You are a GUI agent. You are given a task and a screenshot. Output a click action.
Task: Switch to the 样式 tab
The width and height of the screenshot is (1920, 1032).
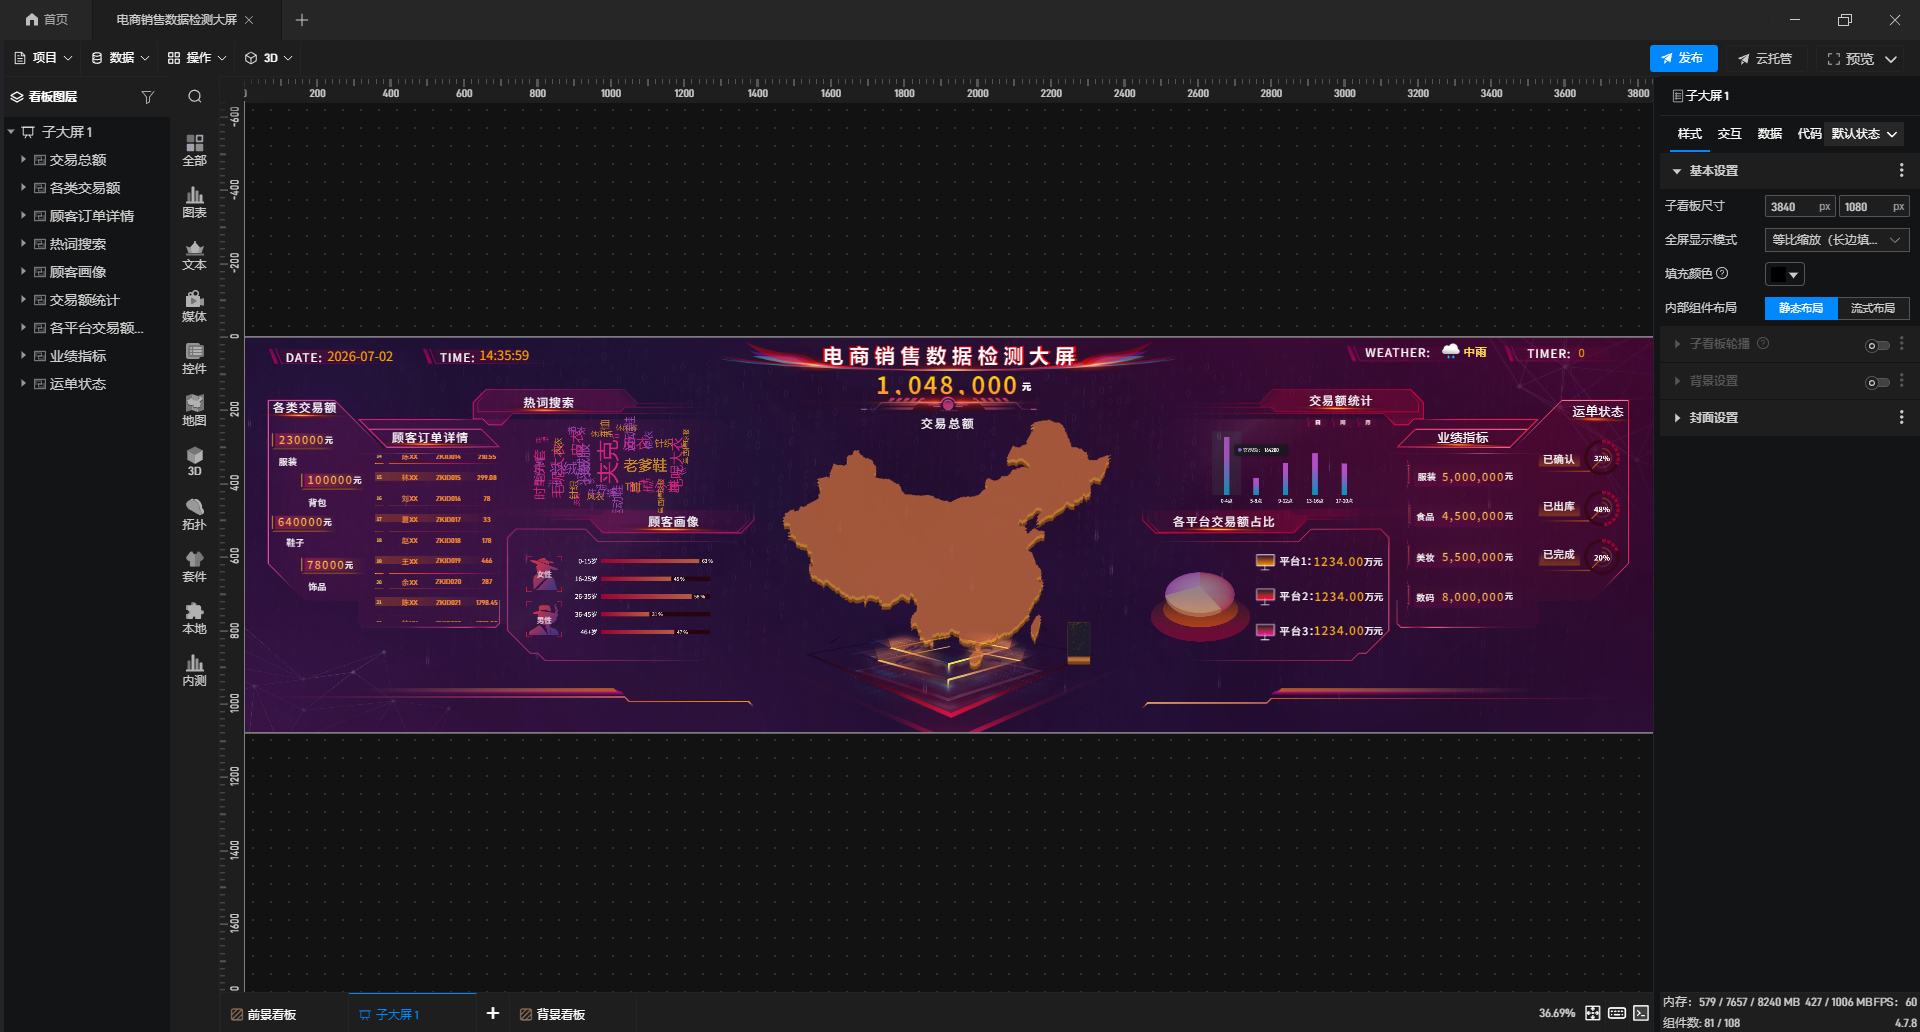pyautogui.click(x=1689, y=133)
